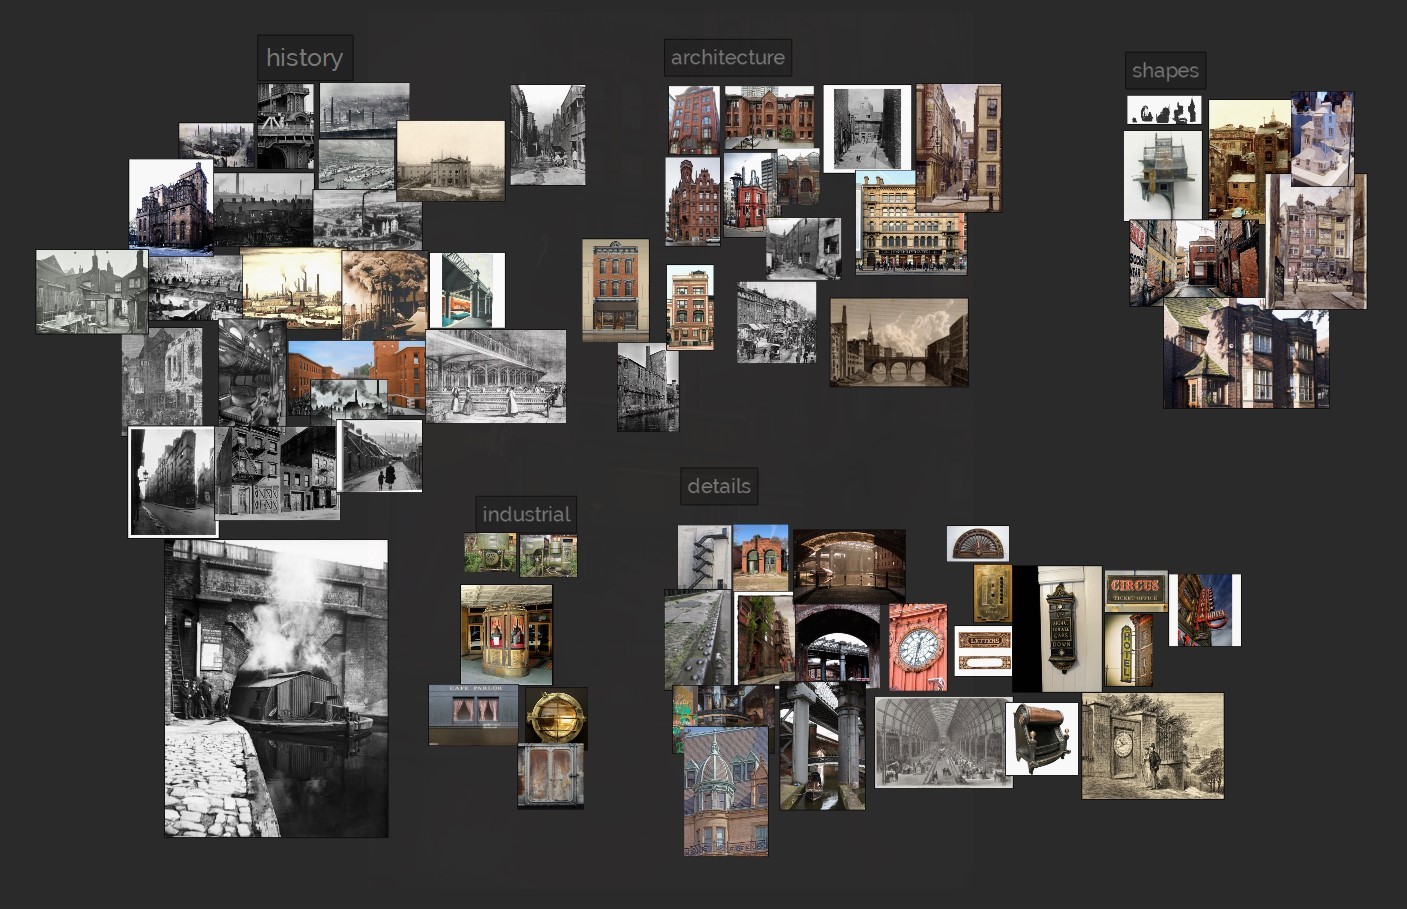Viewport: 1407px width, 909px height.
Task: Click the engraving of gate with clock
Action: click(1152, 746)
